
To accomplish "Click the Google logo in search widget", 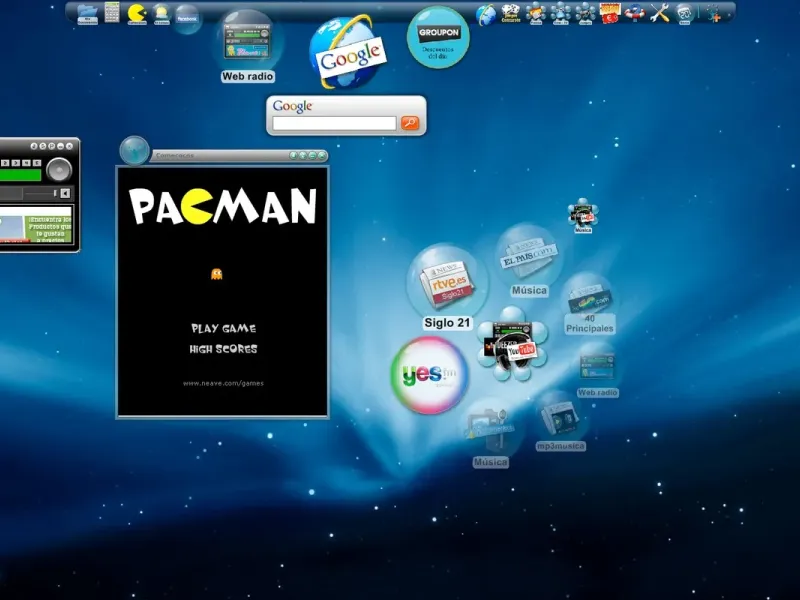I will point(292,106).
